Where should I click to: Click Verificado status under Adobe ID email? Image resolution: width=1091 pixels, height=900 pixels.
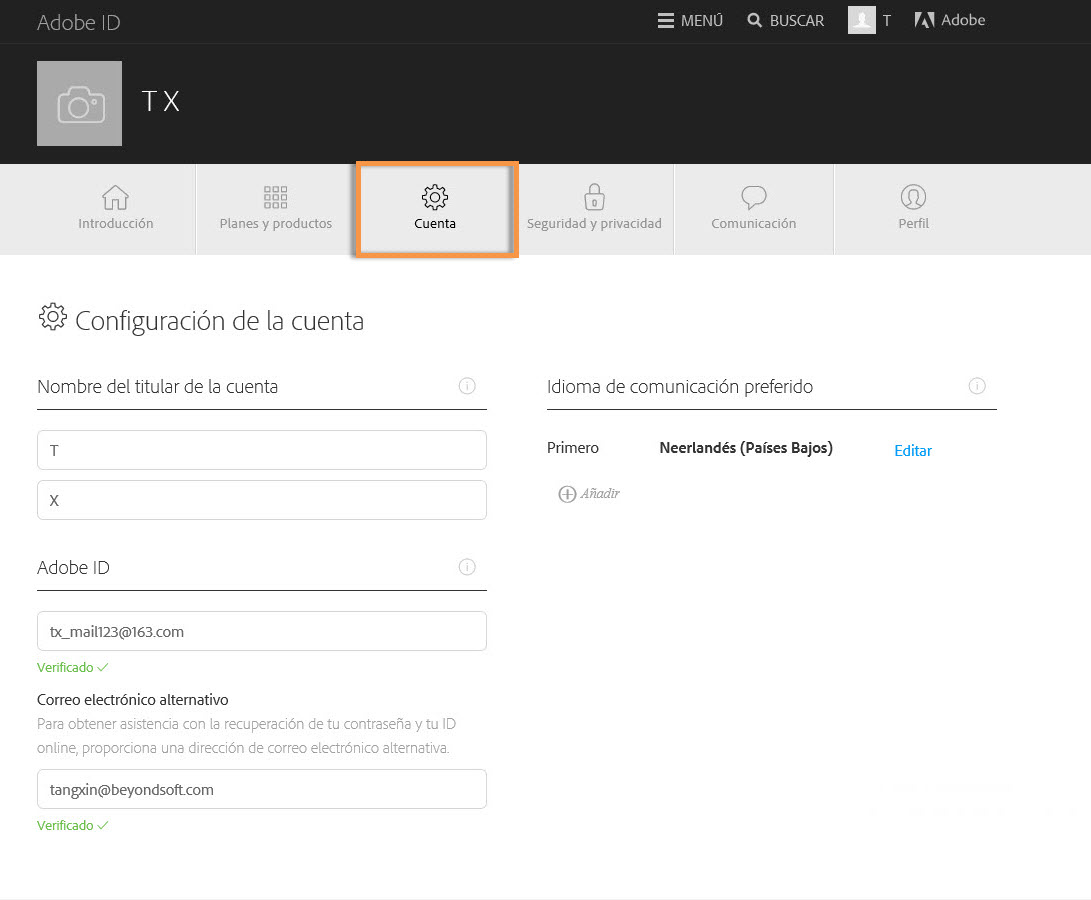pos(72,668)
